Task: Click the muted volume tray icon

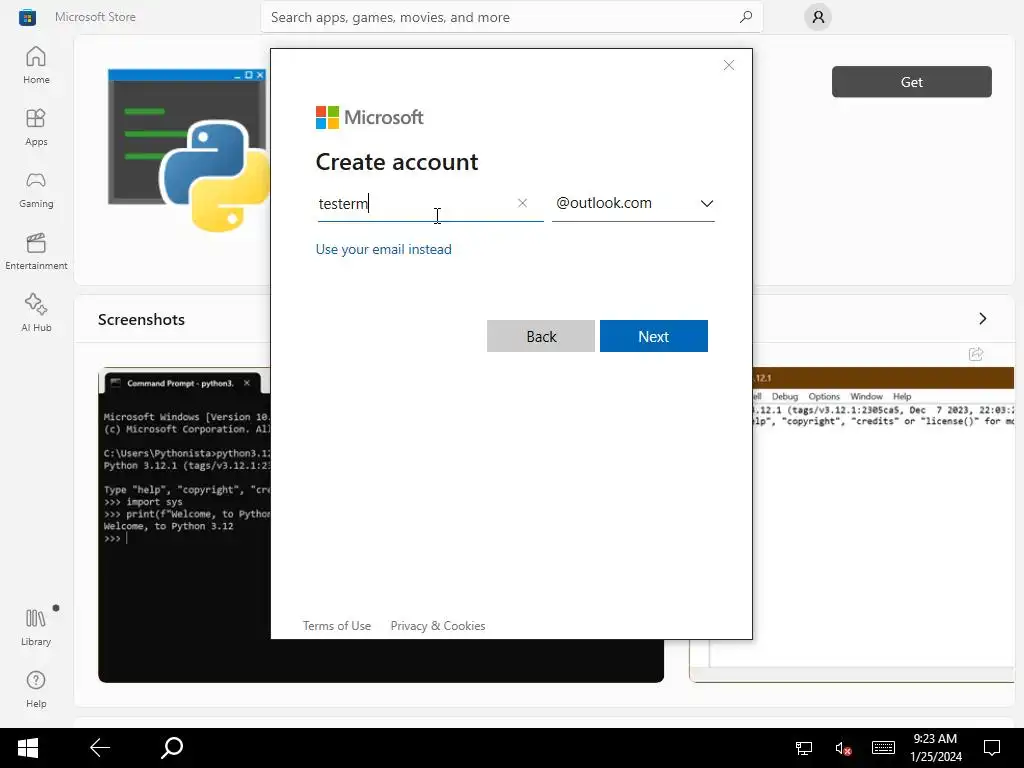Action: click(x=843, y=748)
